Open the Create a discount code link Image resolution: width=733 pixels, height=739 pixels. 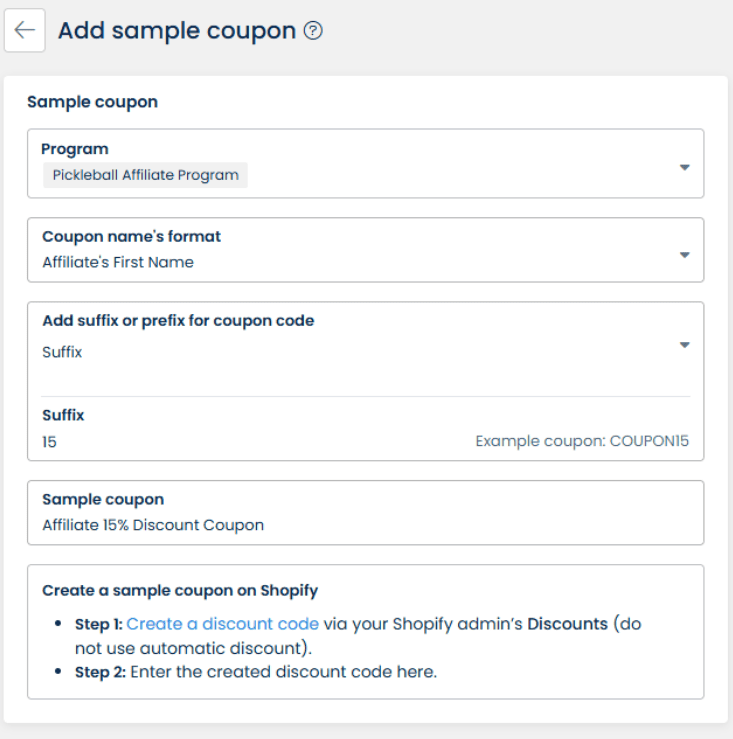click(x=222, y=624)
